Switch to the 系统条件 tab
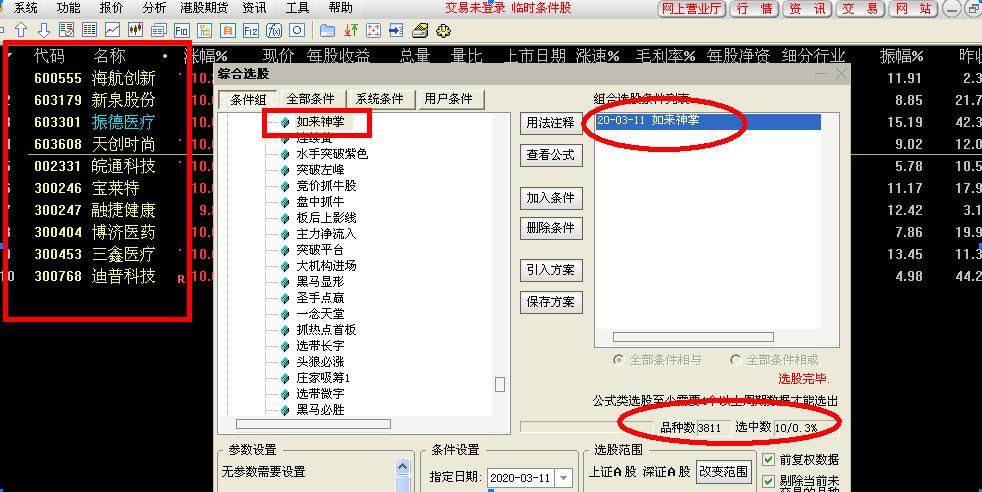Viewport: 982px width, 492px height. pyautogui.click(x=380, y=99)
